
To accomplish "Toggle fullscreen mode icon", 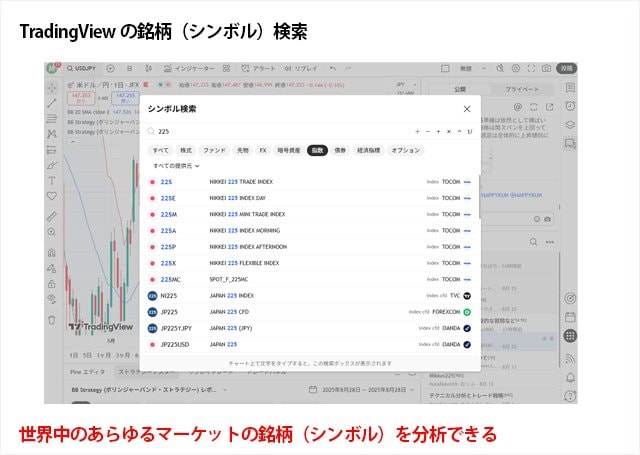I will tap(531, 69).
